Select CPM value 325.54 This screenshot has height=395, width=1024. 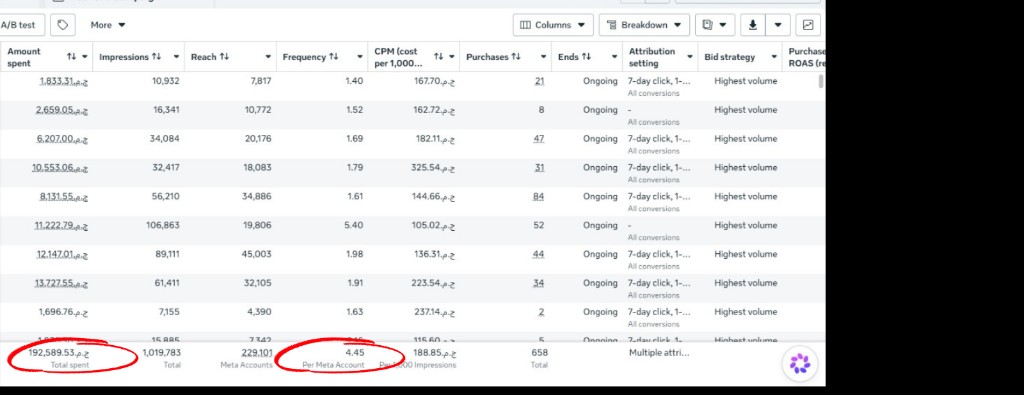coord(434,168)
